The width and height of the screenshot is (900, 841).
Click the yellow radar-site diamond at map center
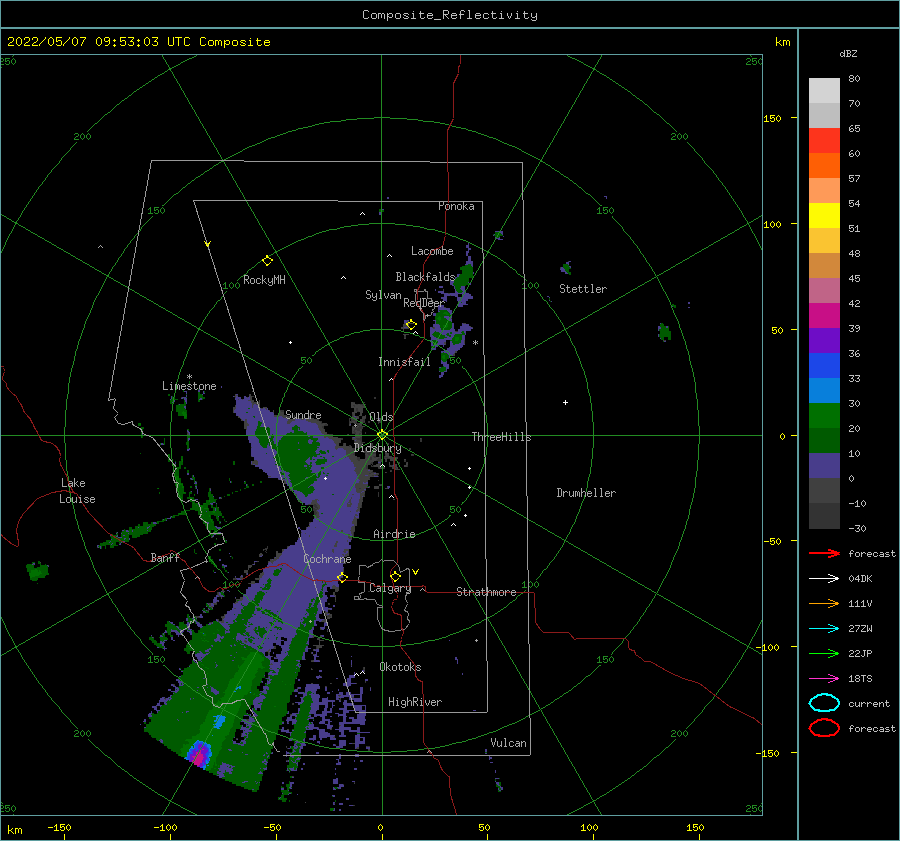click(x=382, y=435)
